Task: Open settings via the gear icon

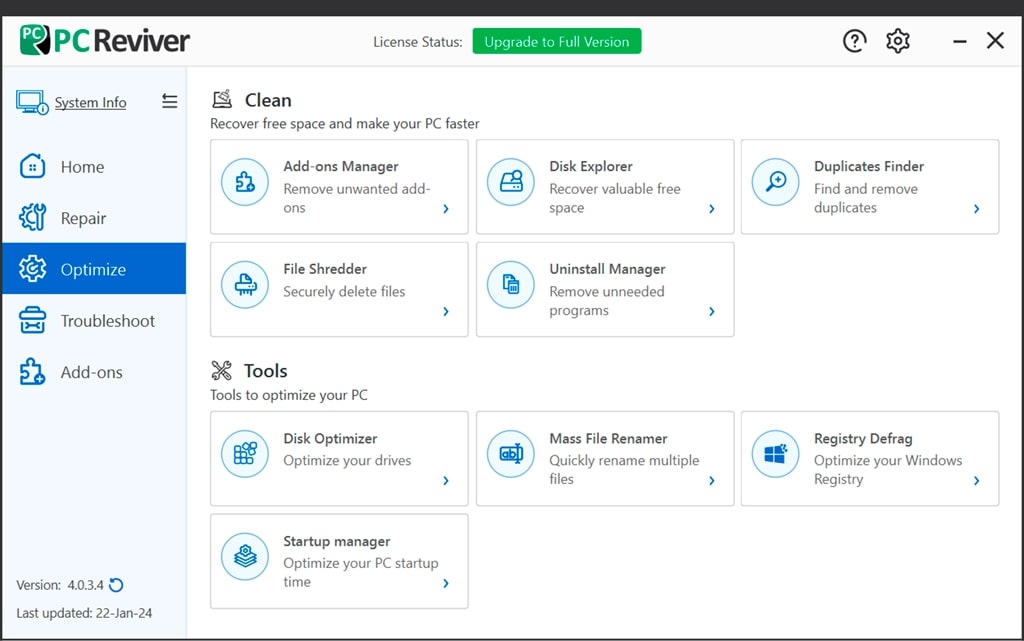Action: pyautogui.click(x=898, y=41)
